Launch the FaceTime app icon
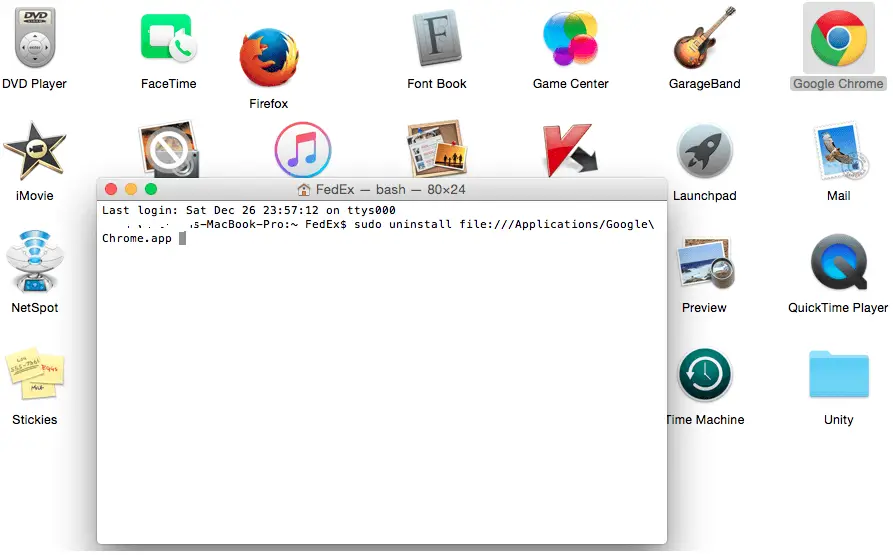The image size is (893, 555). pyautogui.click(x=169, y=38)
